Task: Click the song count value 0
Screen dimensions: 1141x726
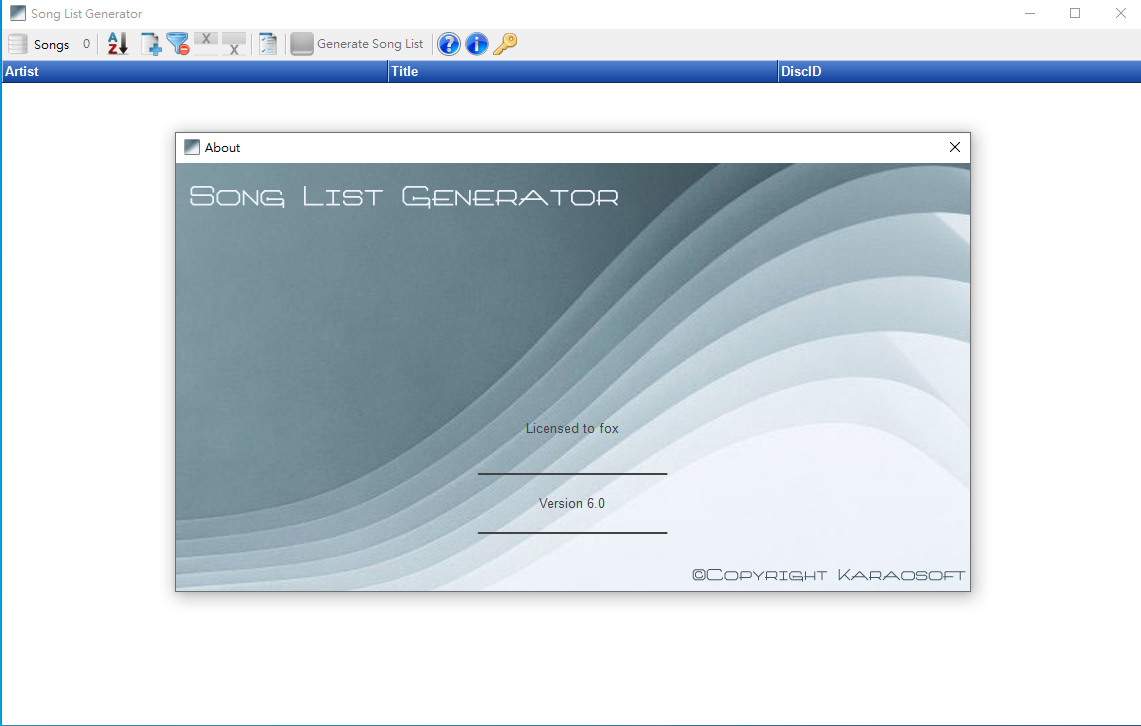Action: (x=86, y=44)
